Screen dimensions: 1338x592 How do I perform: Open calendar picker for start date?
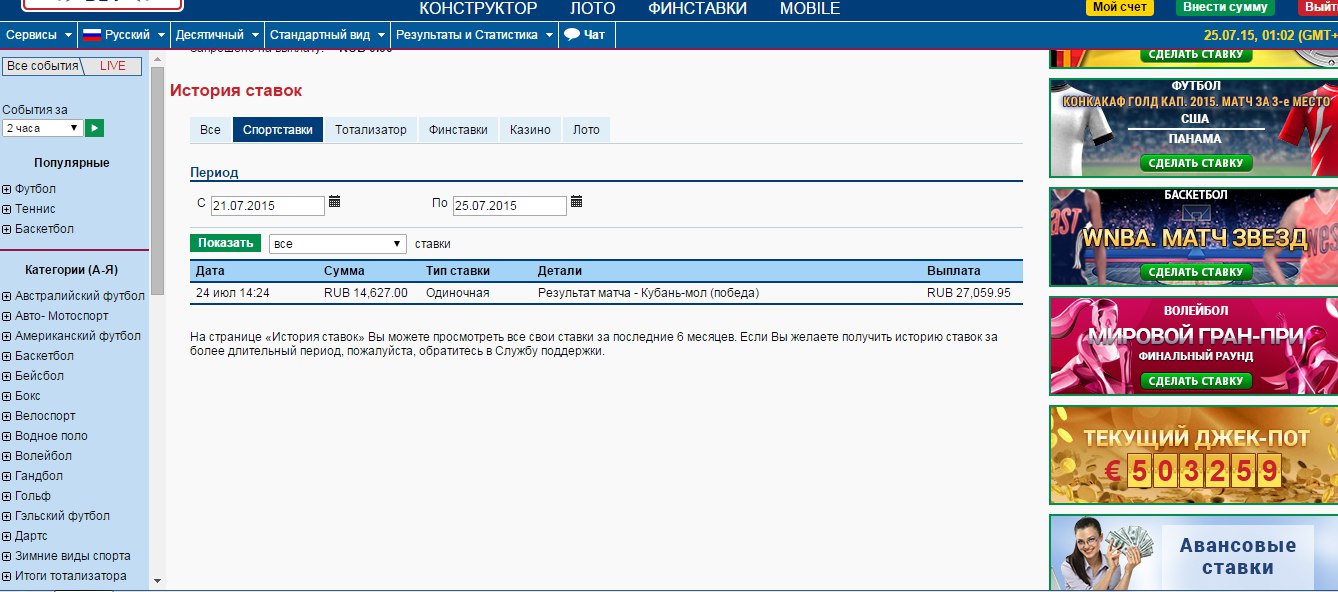tap(335, 202)
